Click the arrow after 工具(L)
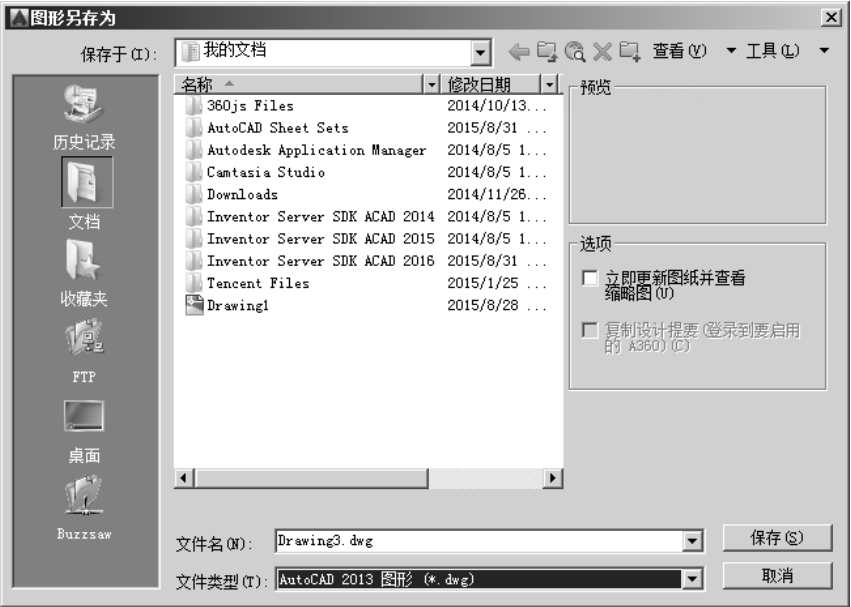This screenshot has height=607, width=851. click(824, 51)
